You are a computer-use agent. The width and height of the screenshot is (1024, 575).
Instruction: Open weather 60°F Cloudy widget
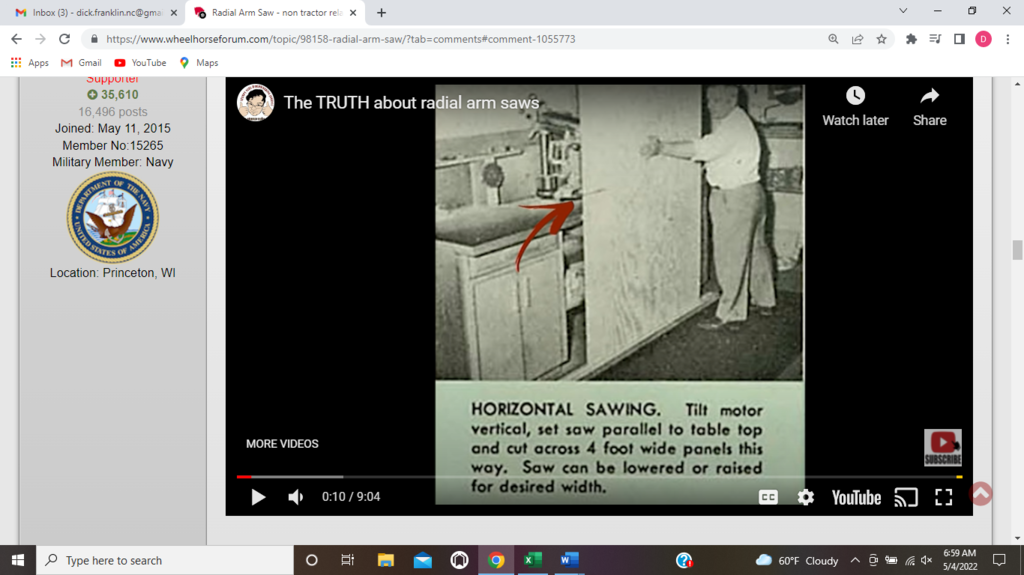pyautogui.click(x=796, y=561)
